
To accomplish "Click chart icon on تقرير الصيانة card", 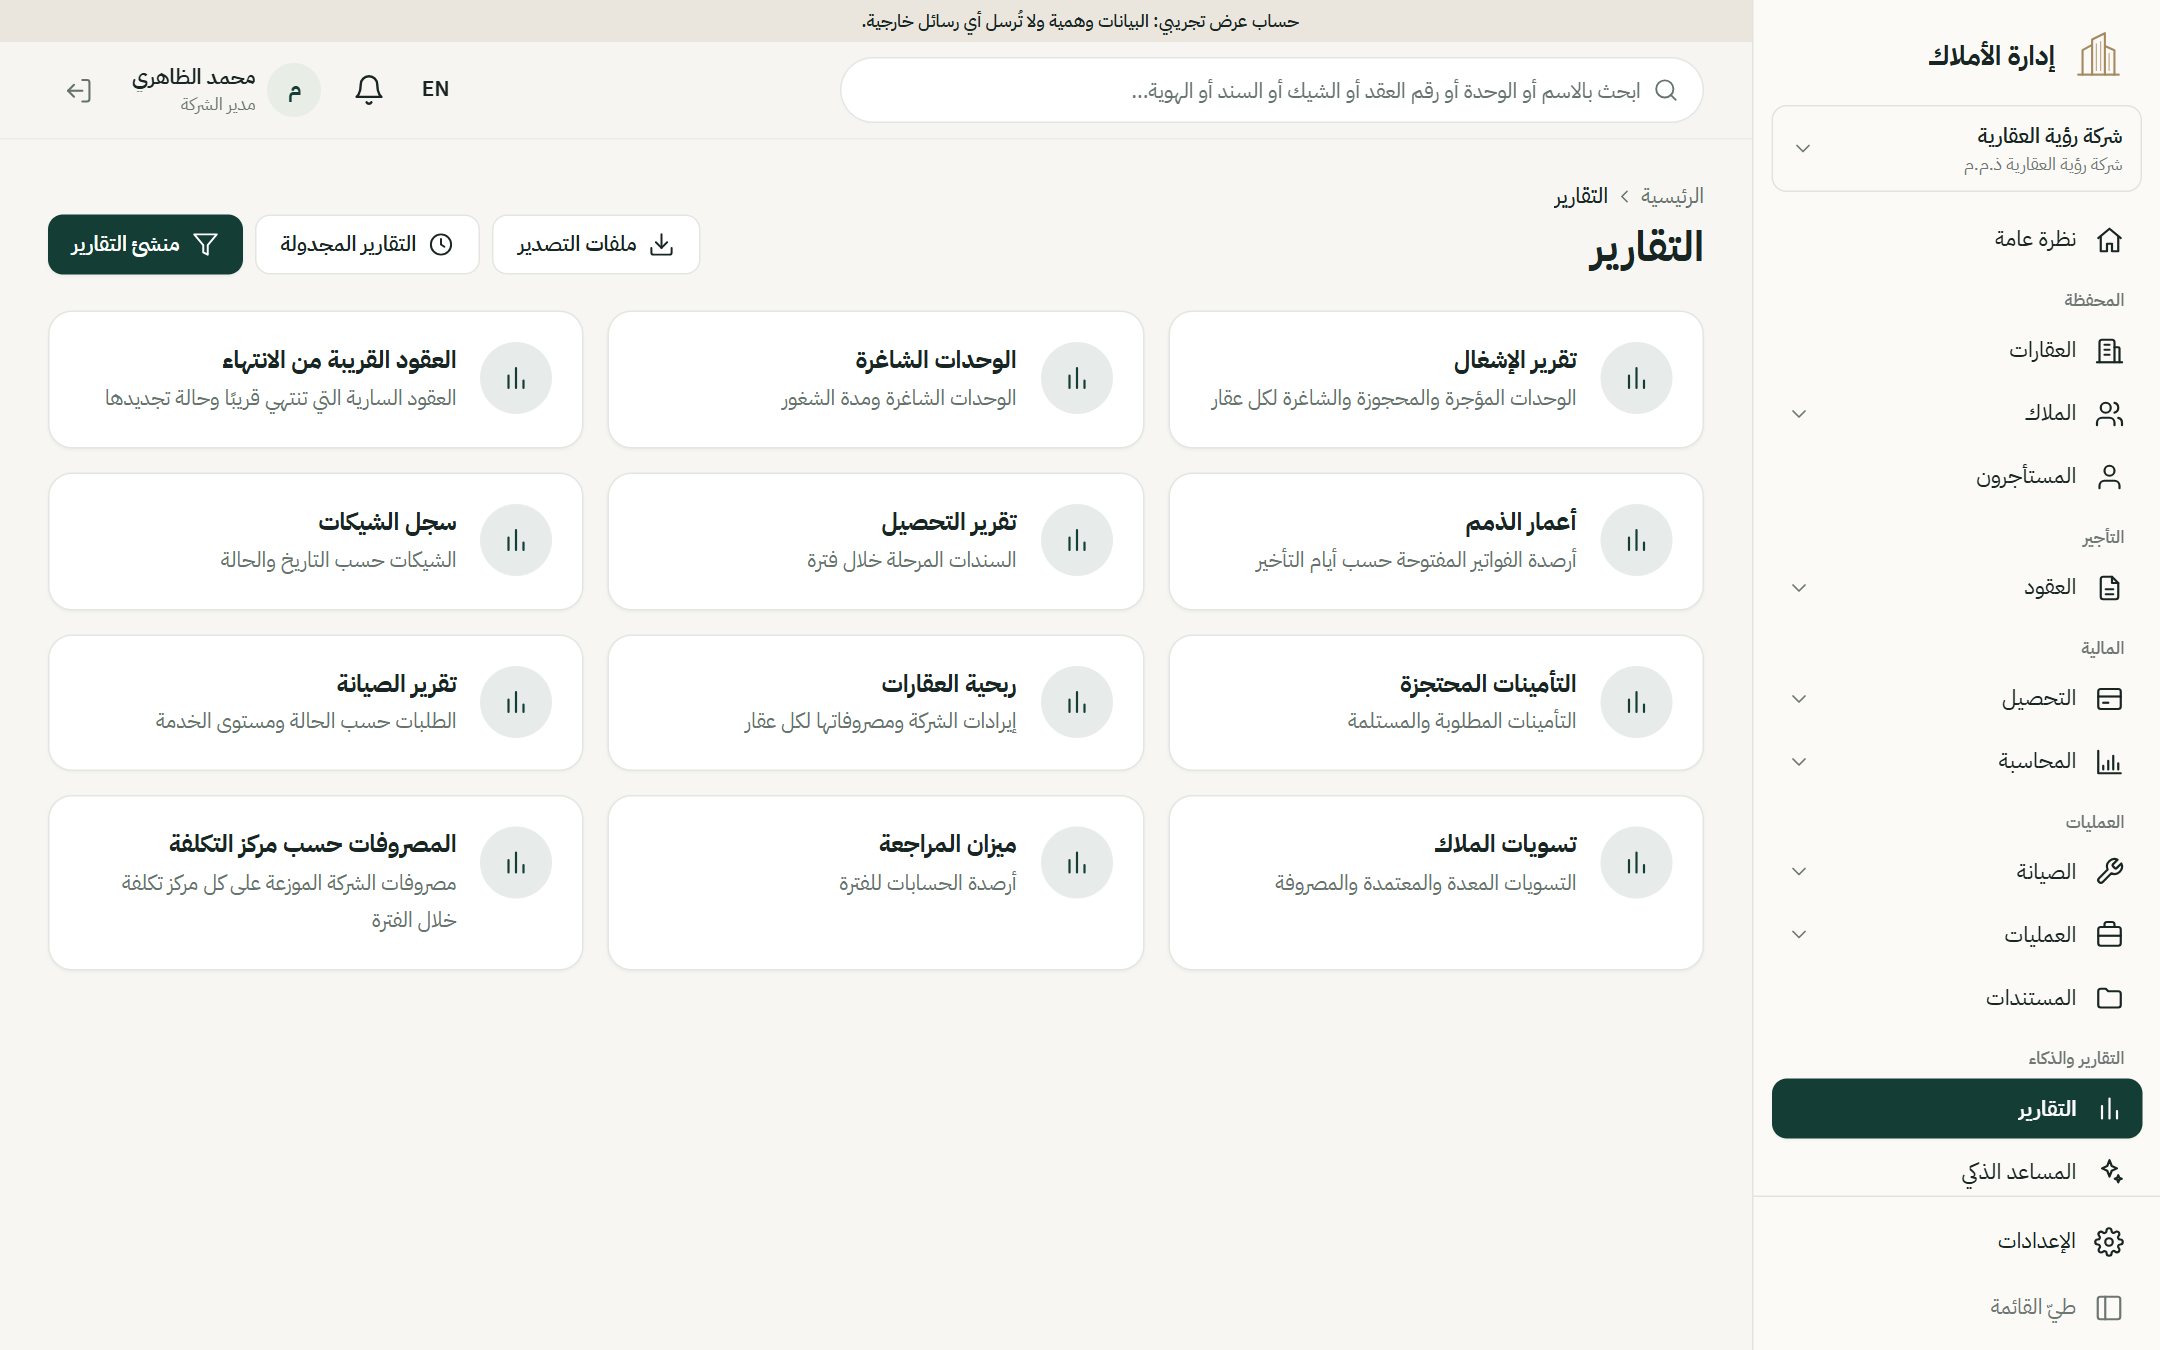I will point(516,703).
